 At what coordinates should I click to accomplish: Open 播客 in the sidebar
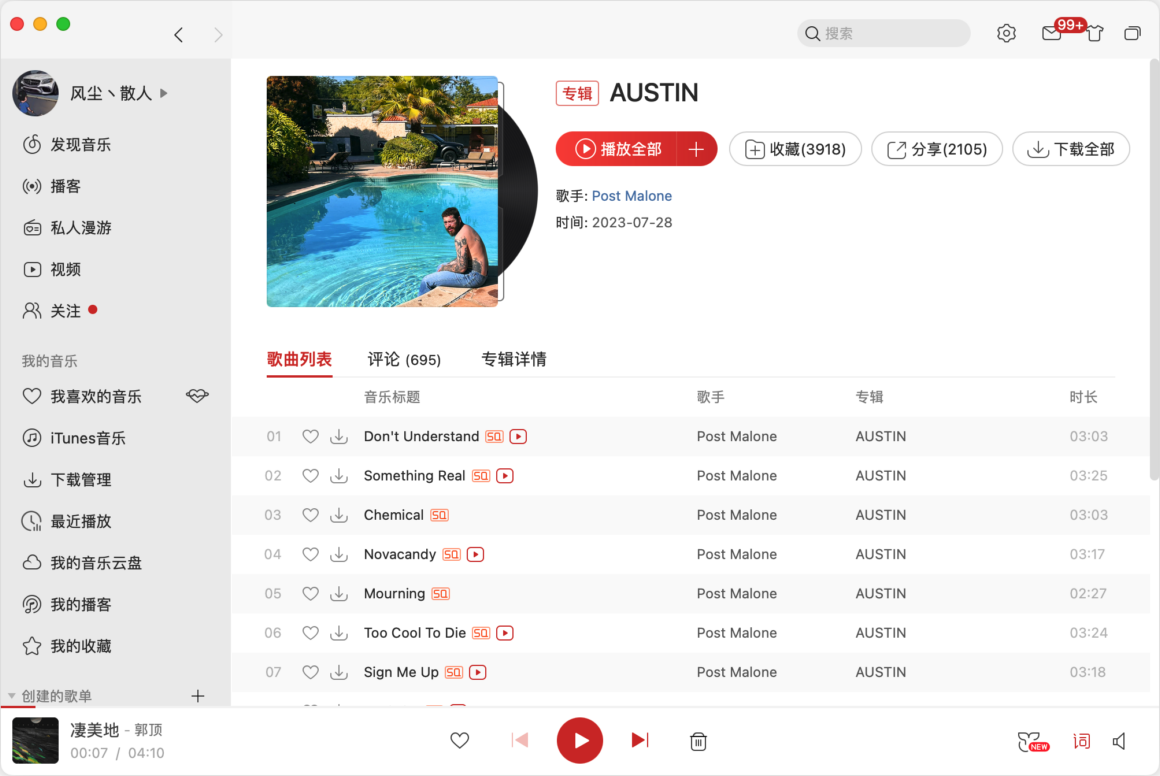(52, 186)
